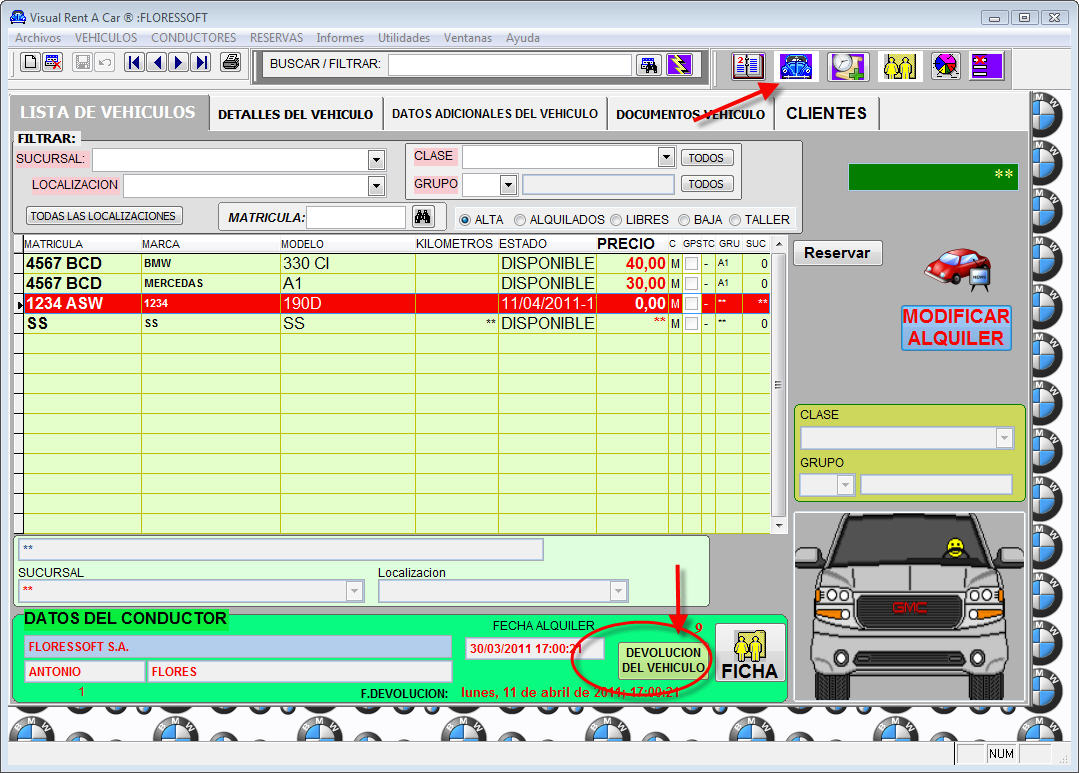Switch to DETALLES DEL VEHICULO tab

click(295, 114)
